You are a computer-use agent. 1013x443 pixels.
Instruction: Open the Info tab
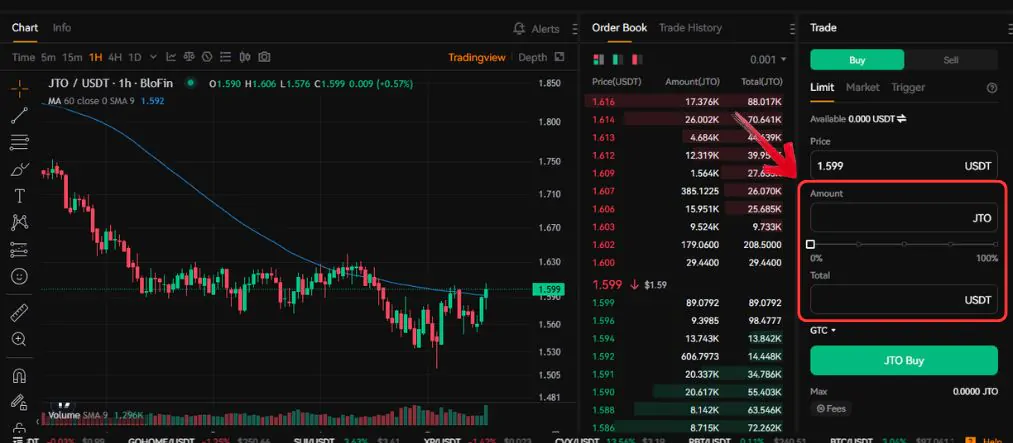(x=62, y=28)
